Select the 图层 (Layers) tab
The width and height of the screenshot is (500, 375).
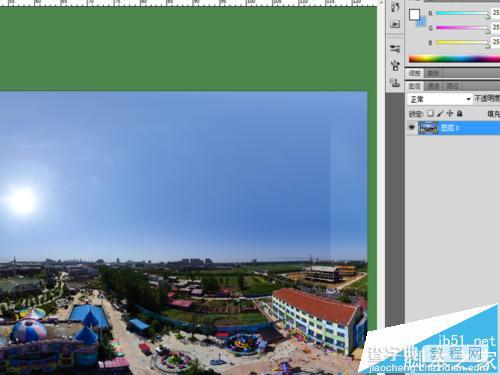click(415, 86)
